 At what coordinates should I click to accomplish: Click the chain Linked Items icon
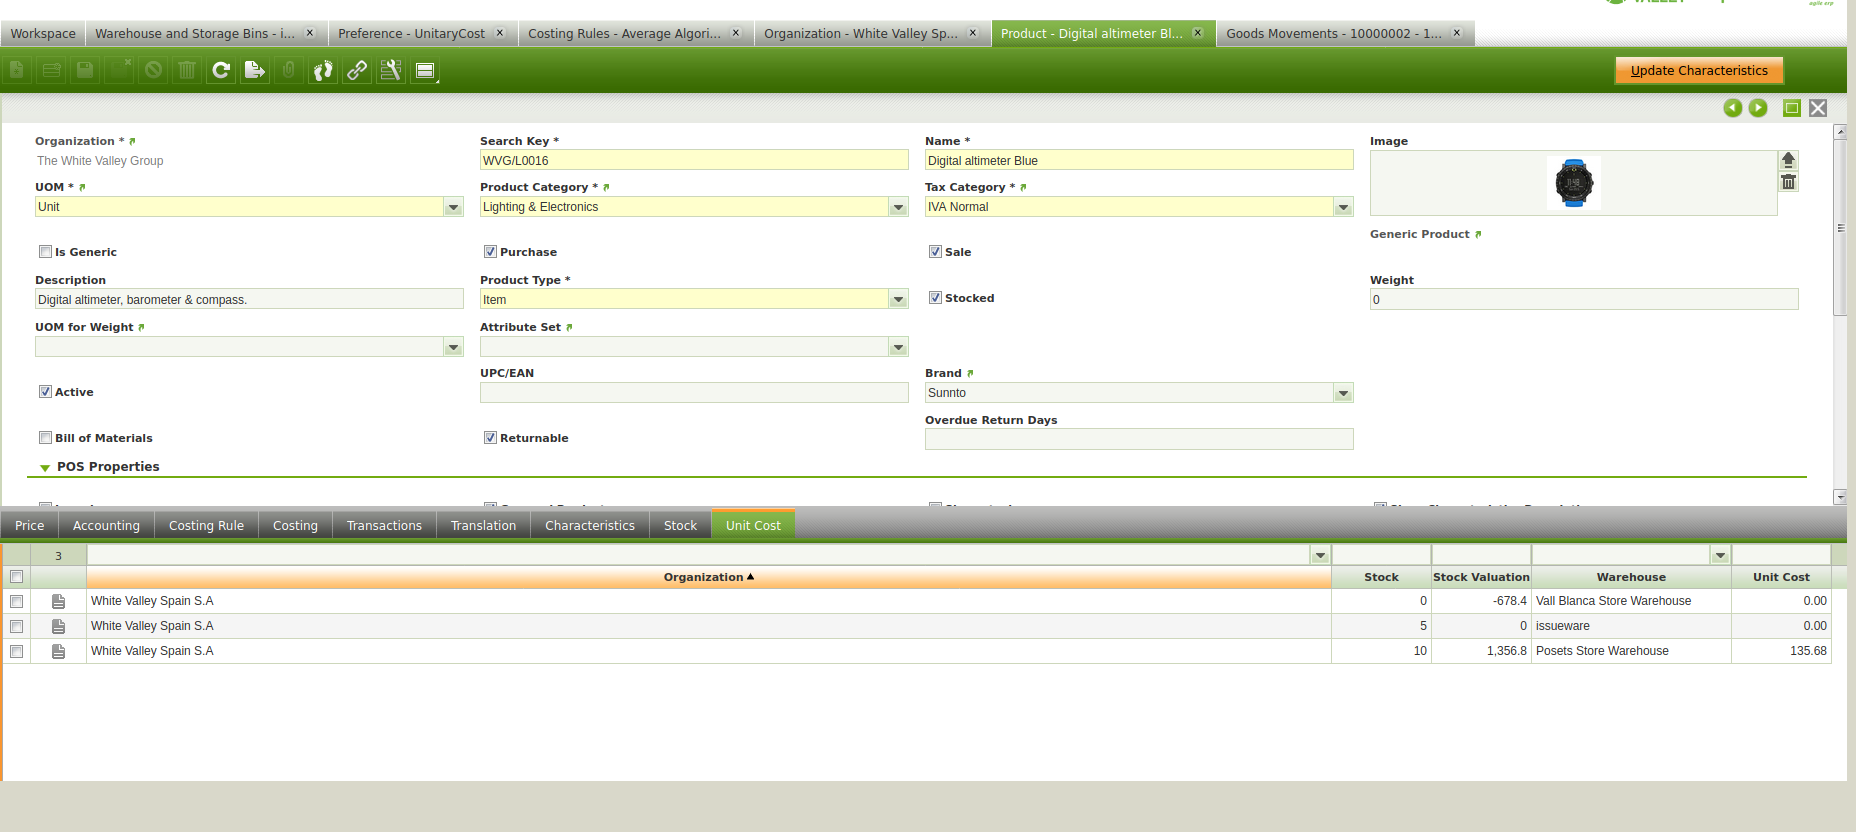coord(357,70)
